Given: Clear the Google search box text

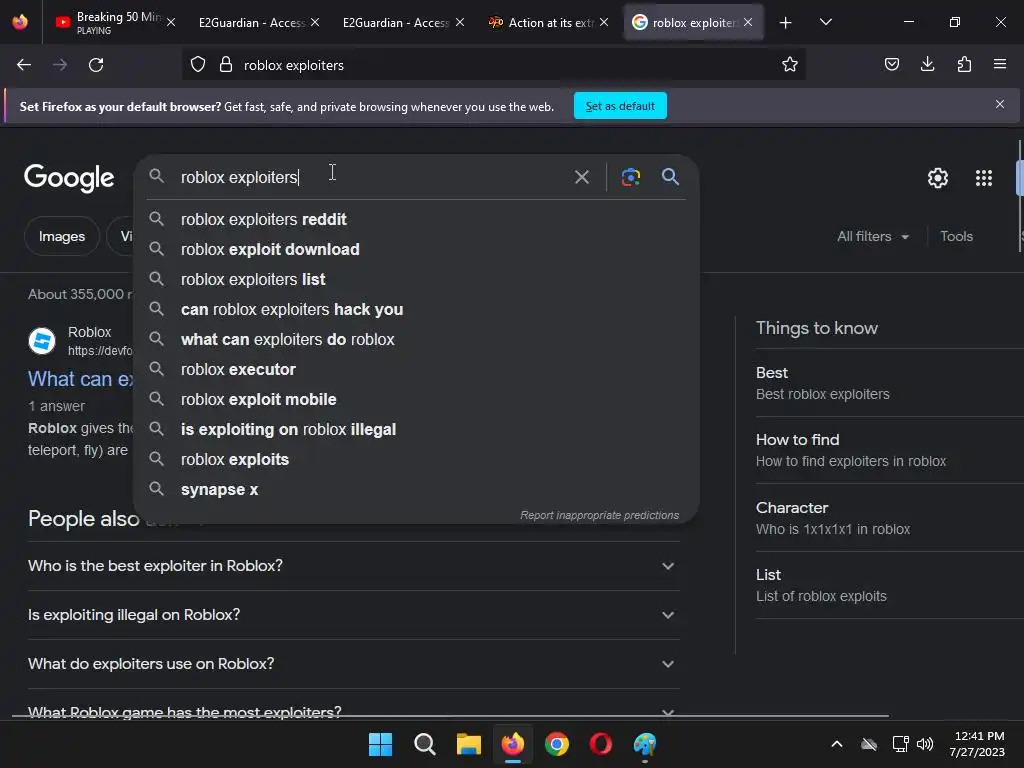Looking at the screenshot, I should pyautogui.click(x=581, y=177).
